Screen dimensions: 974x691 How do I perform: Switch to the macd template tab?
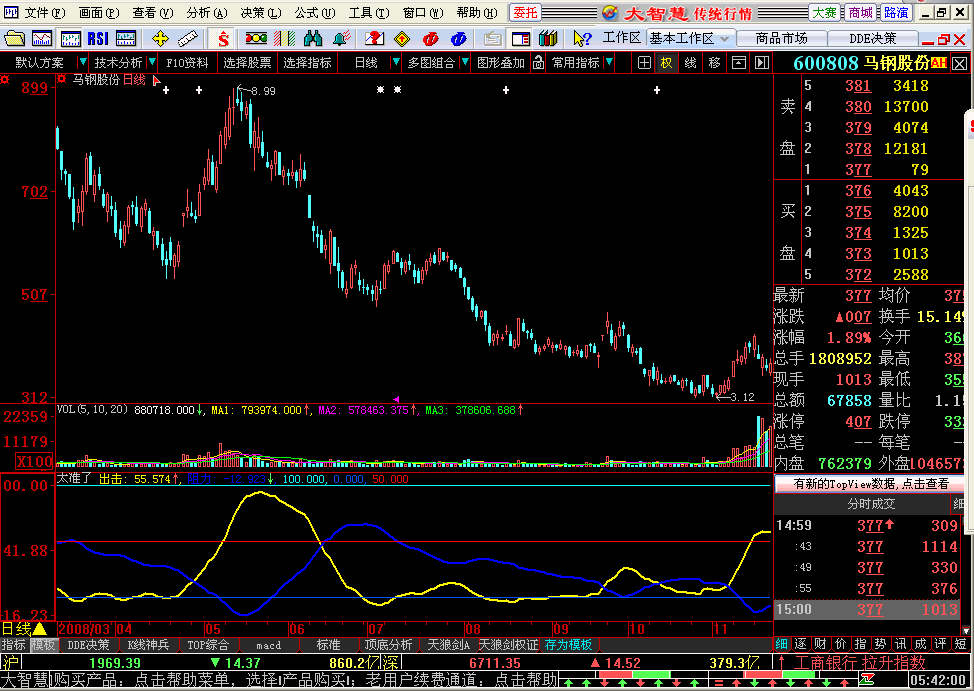click(268, 645)
